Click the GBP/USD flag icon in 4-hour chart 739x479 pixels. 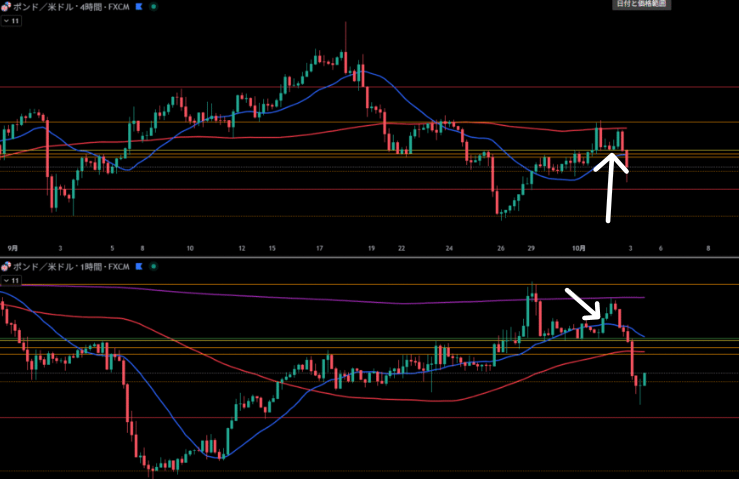pyautogui.click(x=6, y=6)
